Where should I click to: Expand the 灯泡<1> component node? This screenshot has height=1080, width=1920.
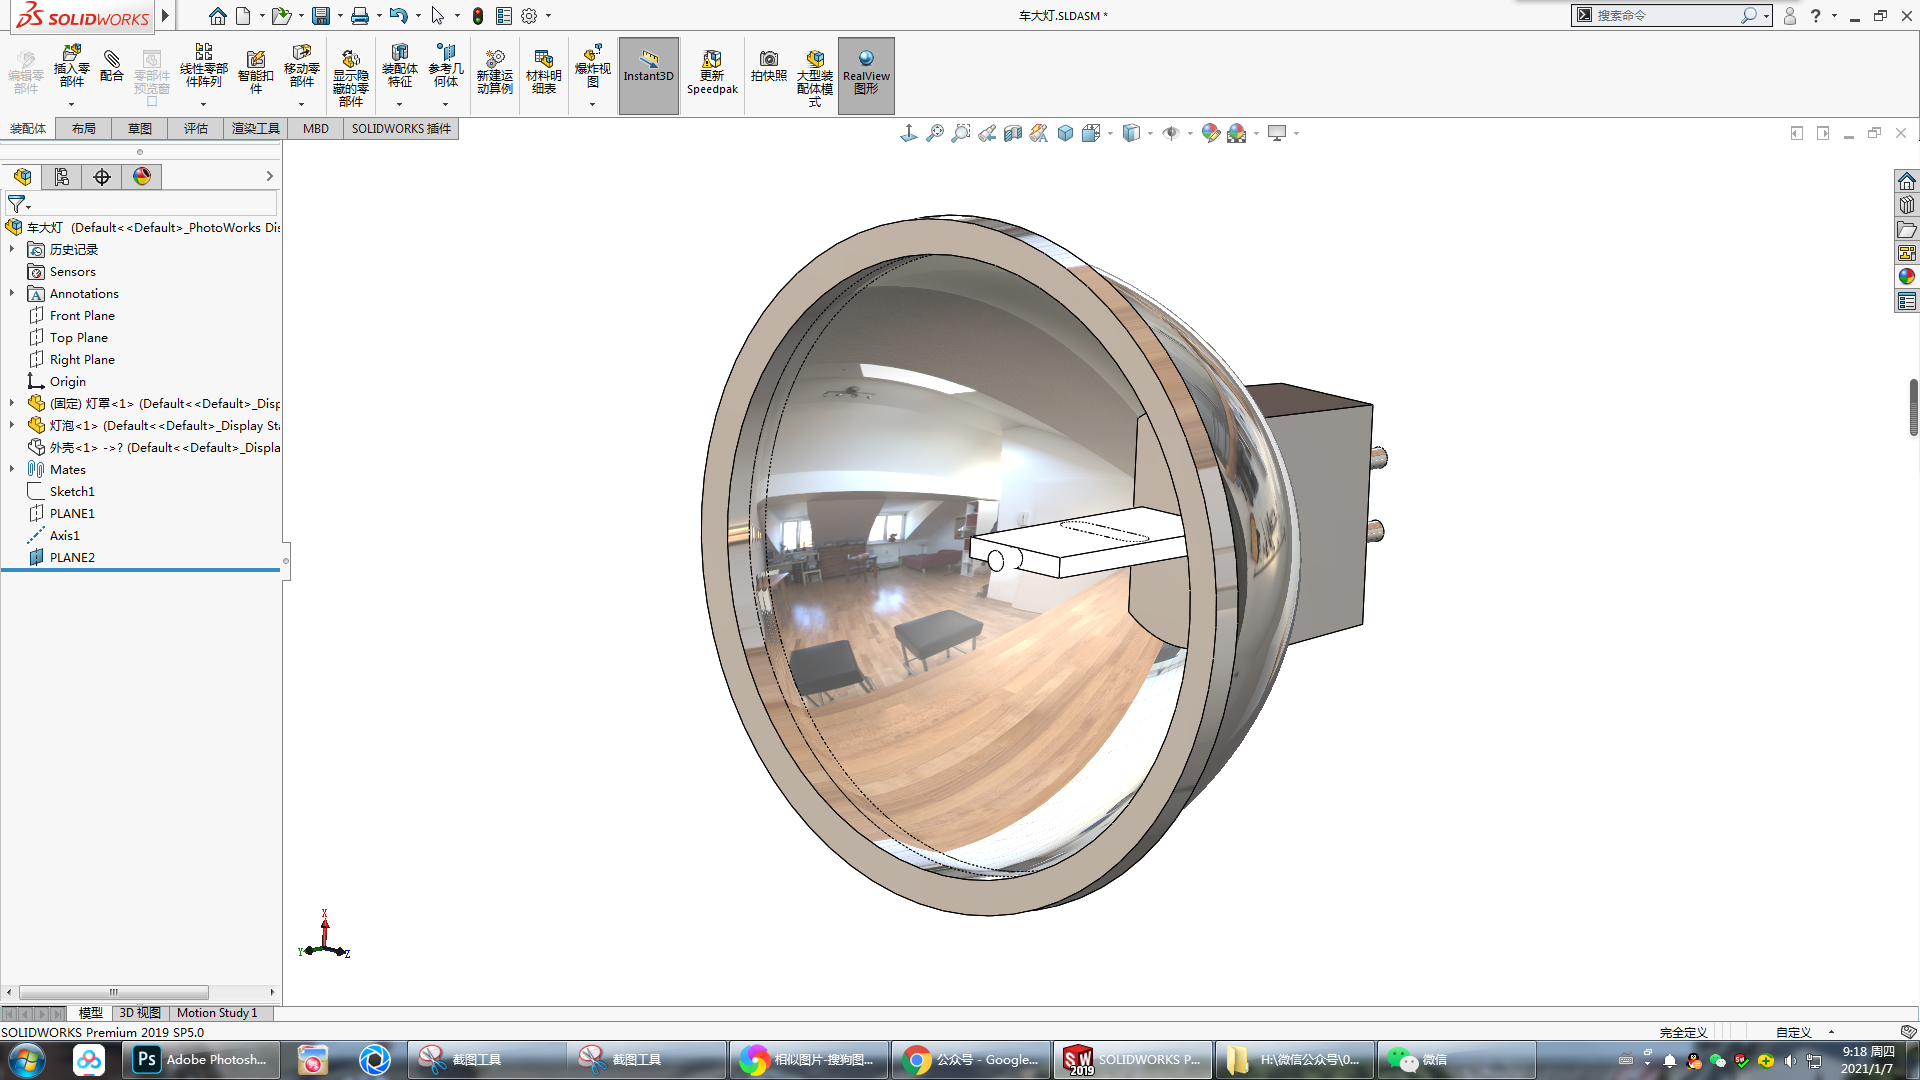coord(12,425)
